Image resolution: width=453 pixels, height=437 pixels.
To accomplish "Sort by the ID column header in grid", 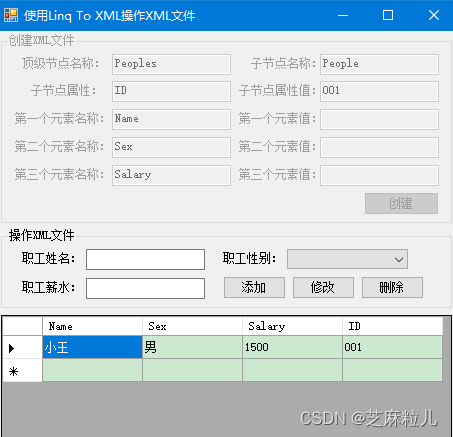I will coord(392,326).
